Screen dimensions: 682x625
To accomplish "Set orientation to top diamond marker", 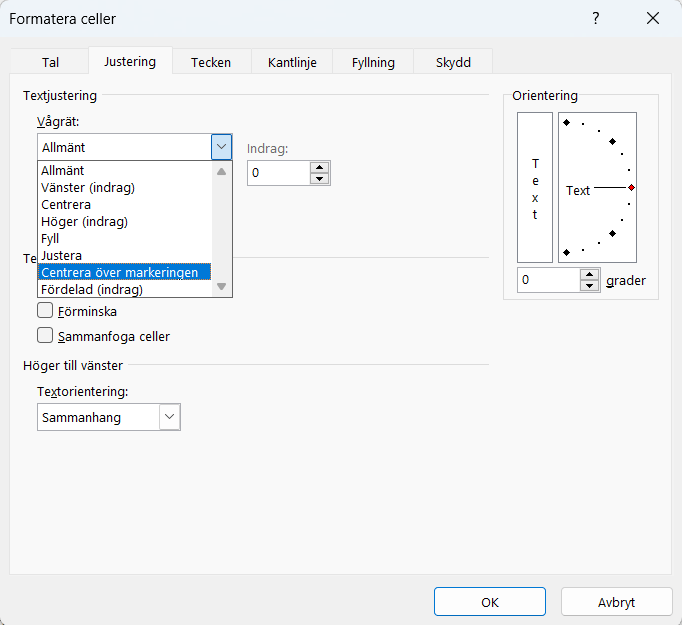I will pos(566,123).
